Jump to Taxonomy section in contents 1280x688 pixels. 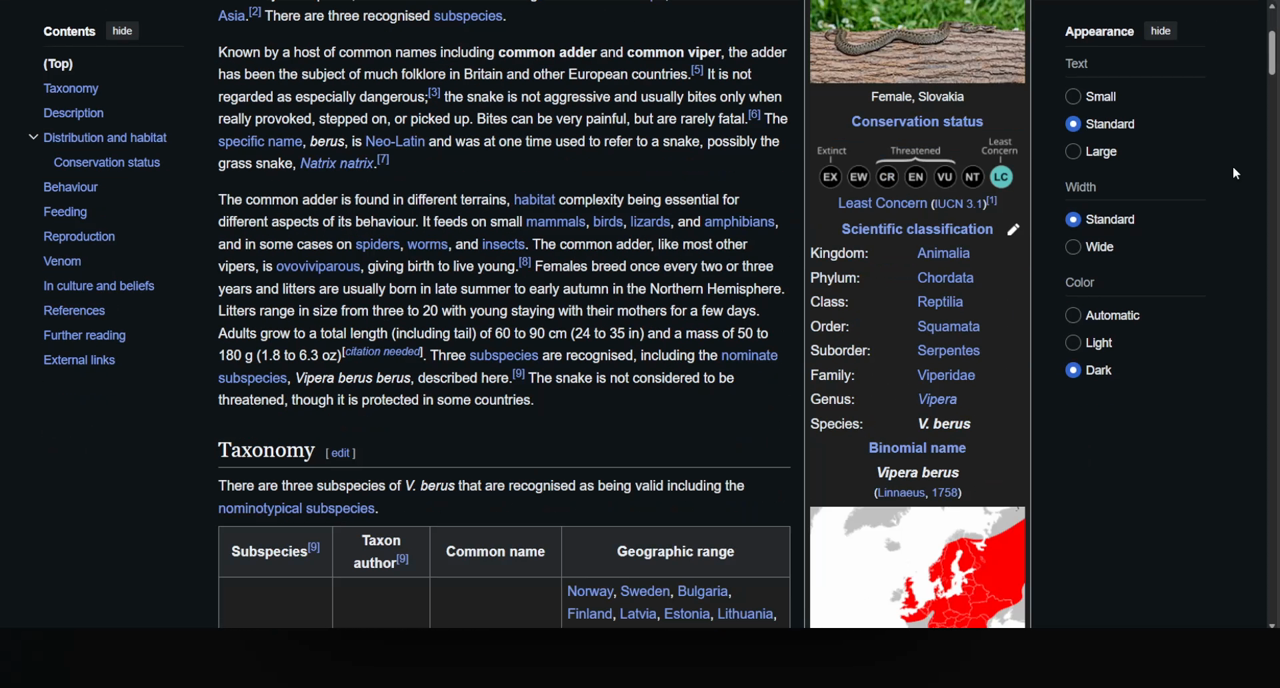[71, 88]
